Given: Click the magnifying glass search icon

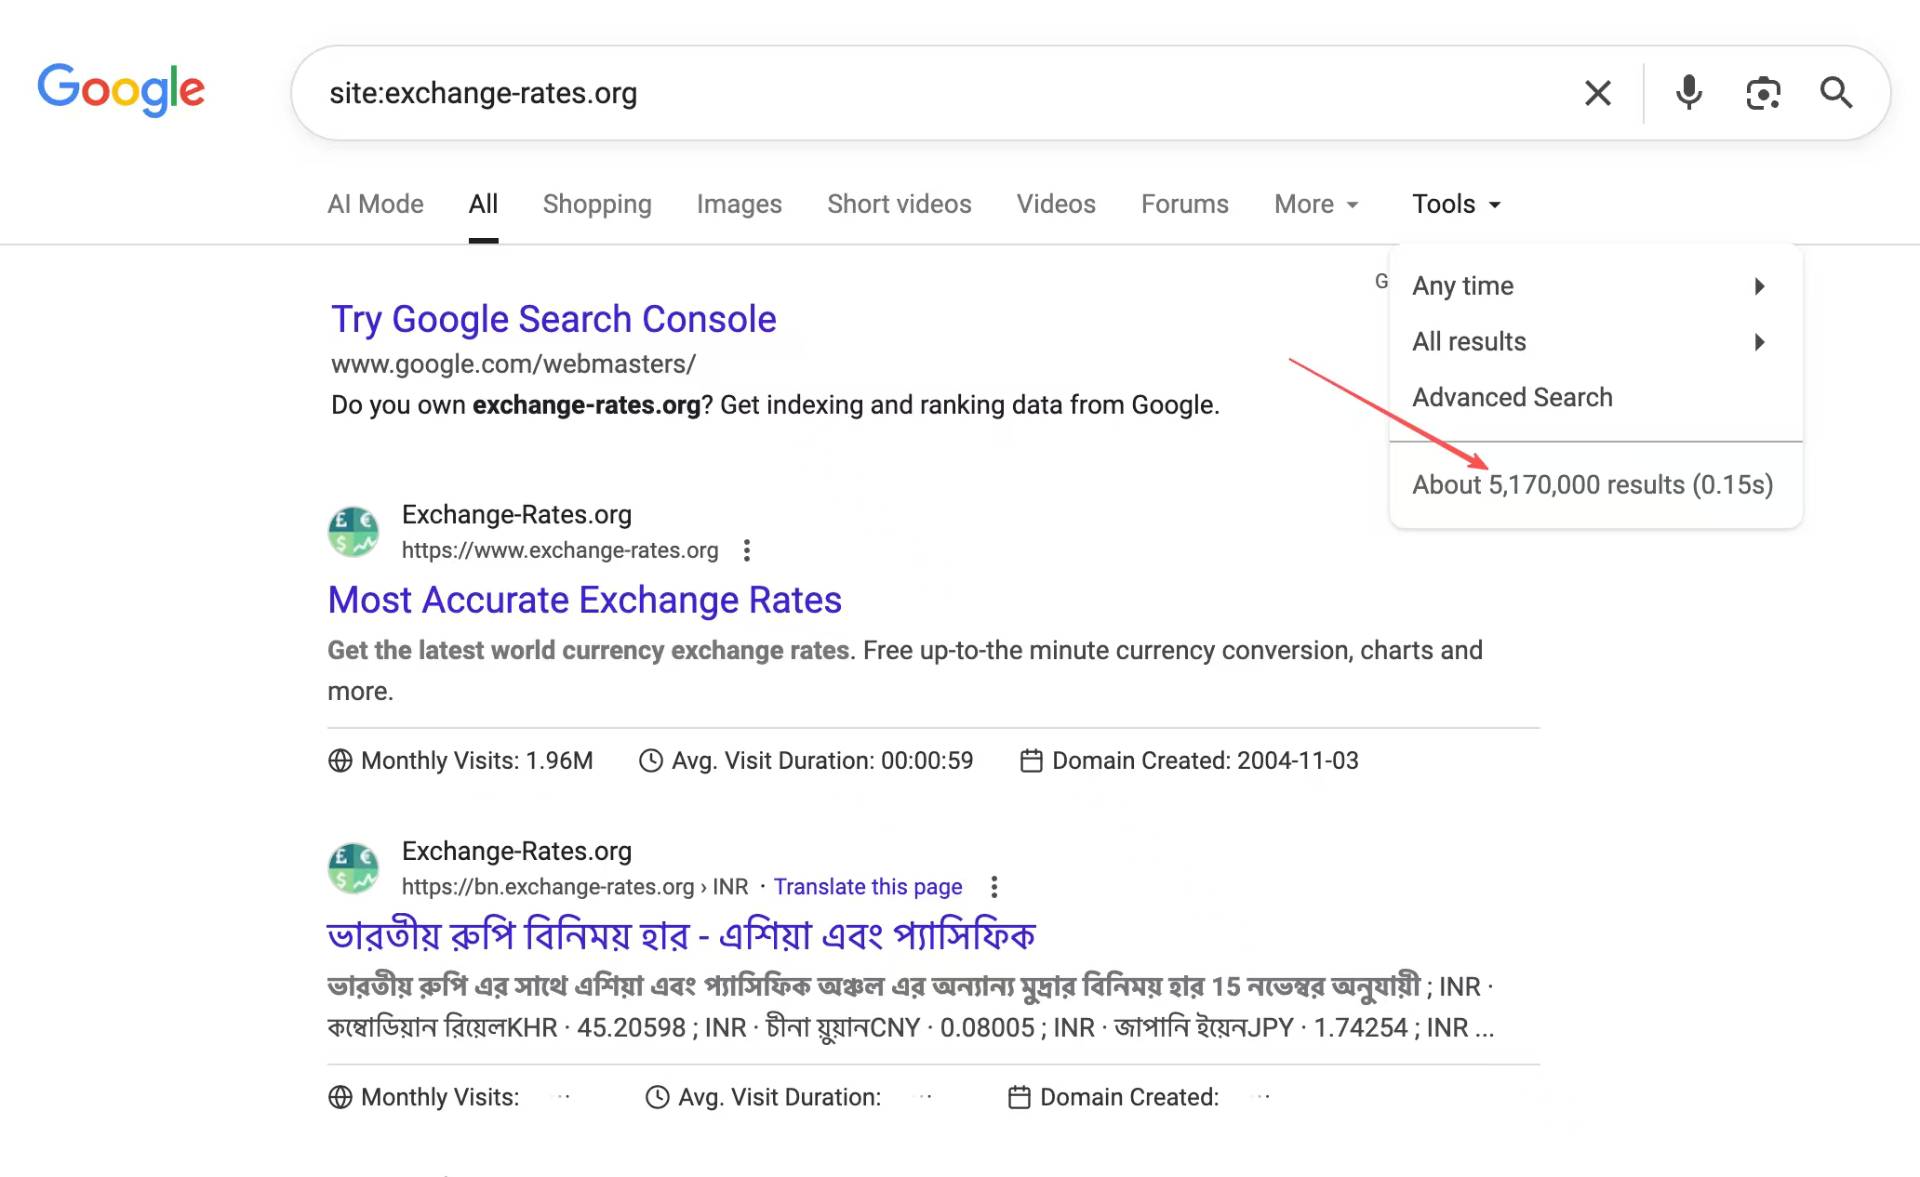Looking at the screenshot, I should (x=1836, y=93).
